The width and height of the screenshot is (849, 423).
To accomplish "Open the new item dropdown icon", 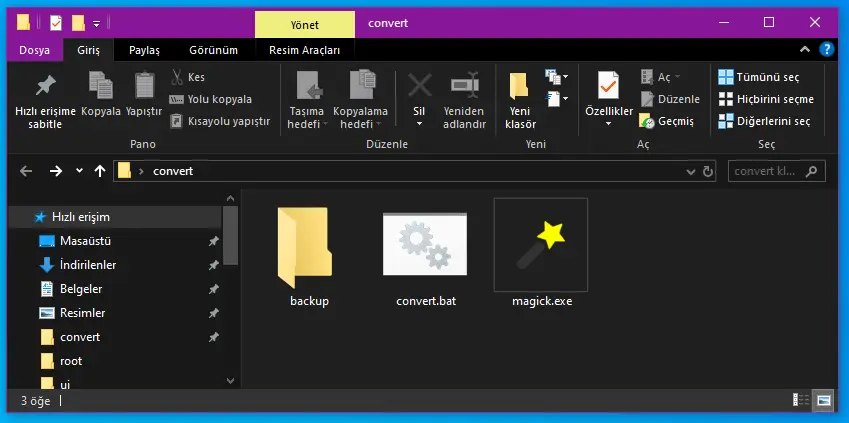I will point(556,77).
